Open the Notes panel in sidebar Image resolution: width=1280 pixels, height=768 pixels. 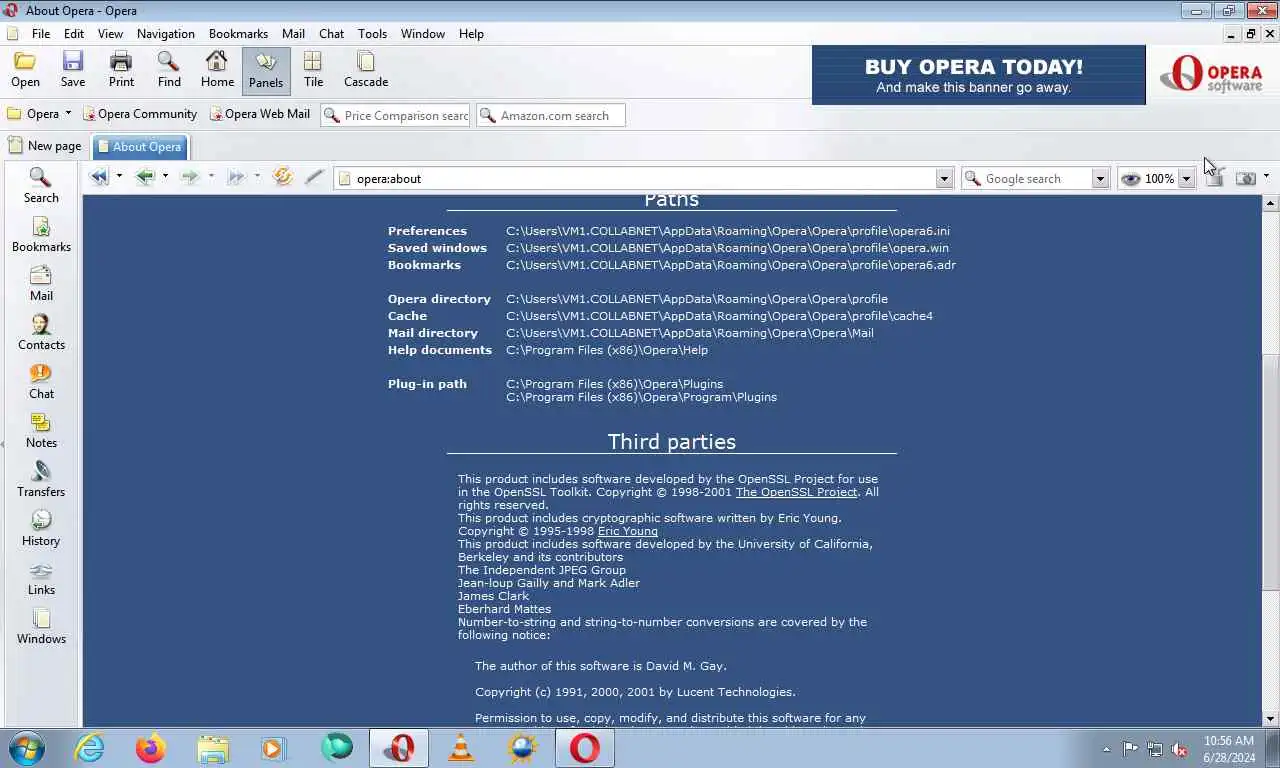pyautogui.click(x=41, y=431)
